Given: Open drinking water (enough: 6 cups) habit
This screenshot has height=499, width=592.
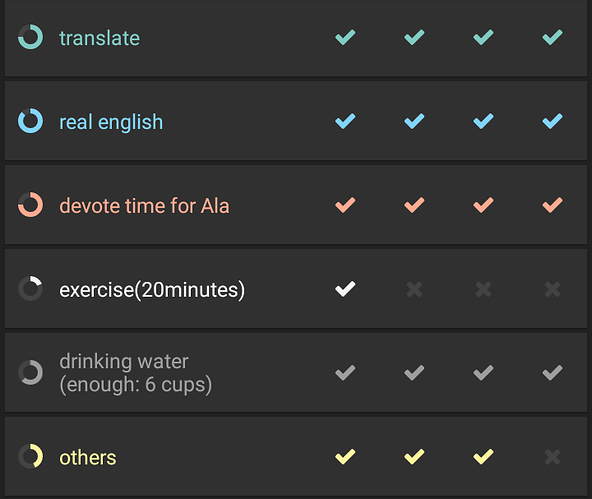Looking at the screenshot, I should point(136,373).
